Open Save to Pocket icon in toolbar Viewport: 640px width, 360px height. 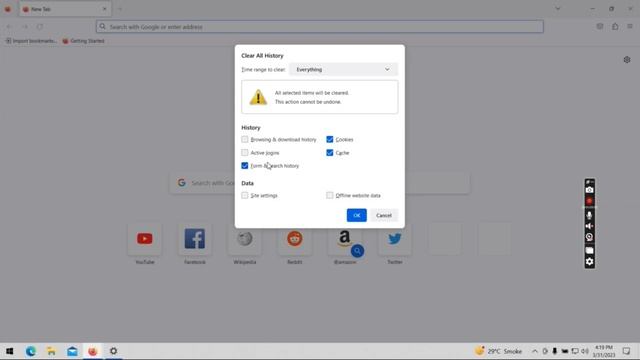pyautogui.click(x=600, y=27)
